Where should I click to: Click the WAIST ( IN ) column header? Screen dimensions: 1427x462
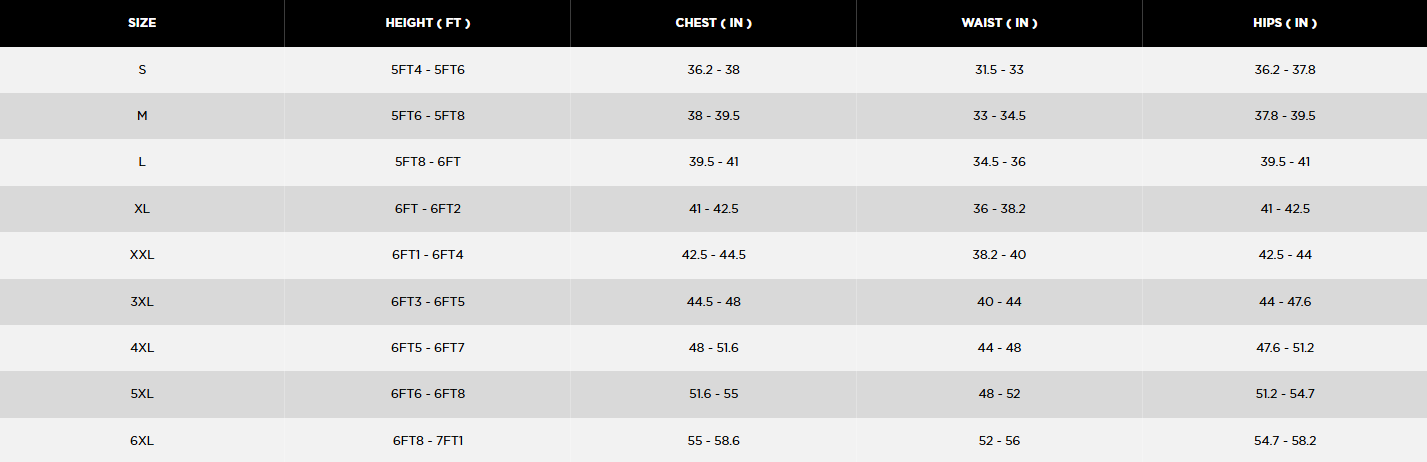[x=999, y=23]
